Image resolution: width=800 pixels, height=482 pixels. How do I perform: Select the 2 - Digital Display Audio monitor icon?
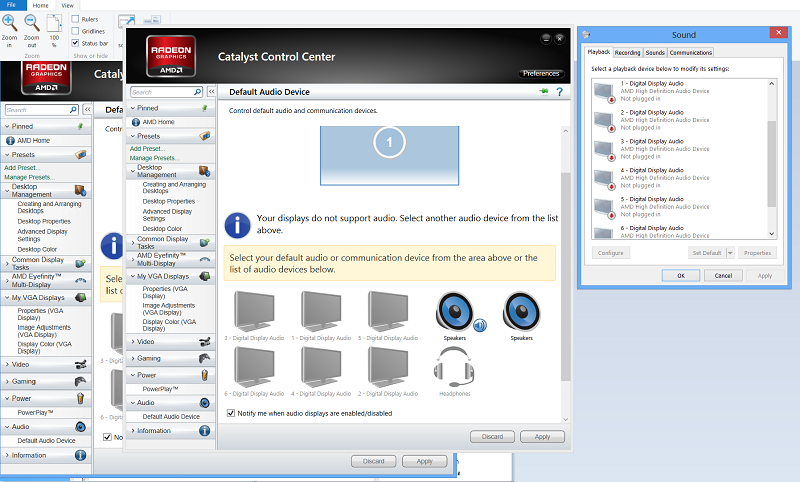(388, 367)
